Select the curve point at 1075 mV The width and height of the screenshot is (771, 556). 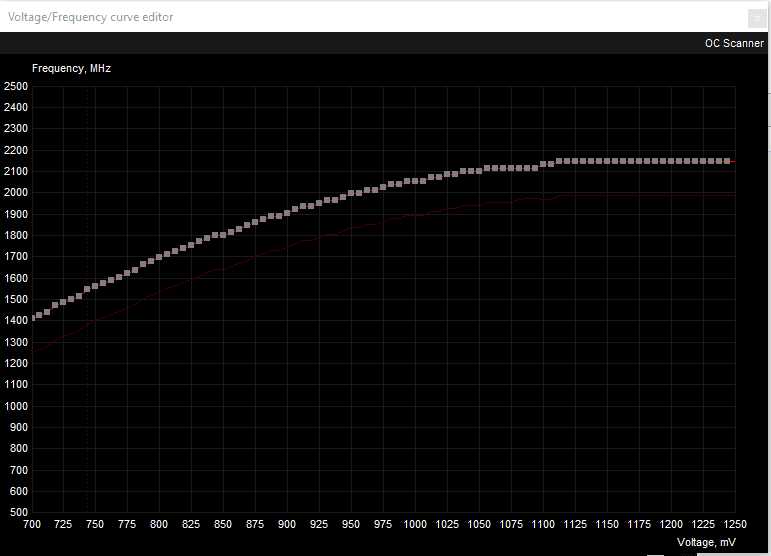coord(511,168)
